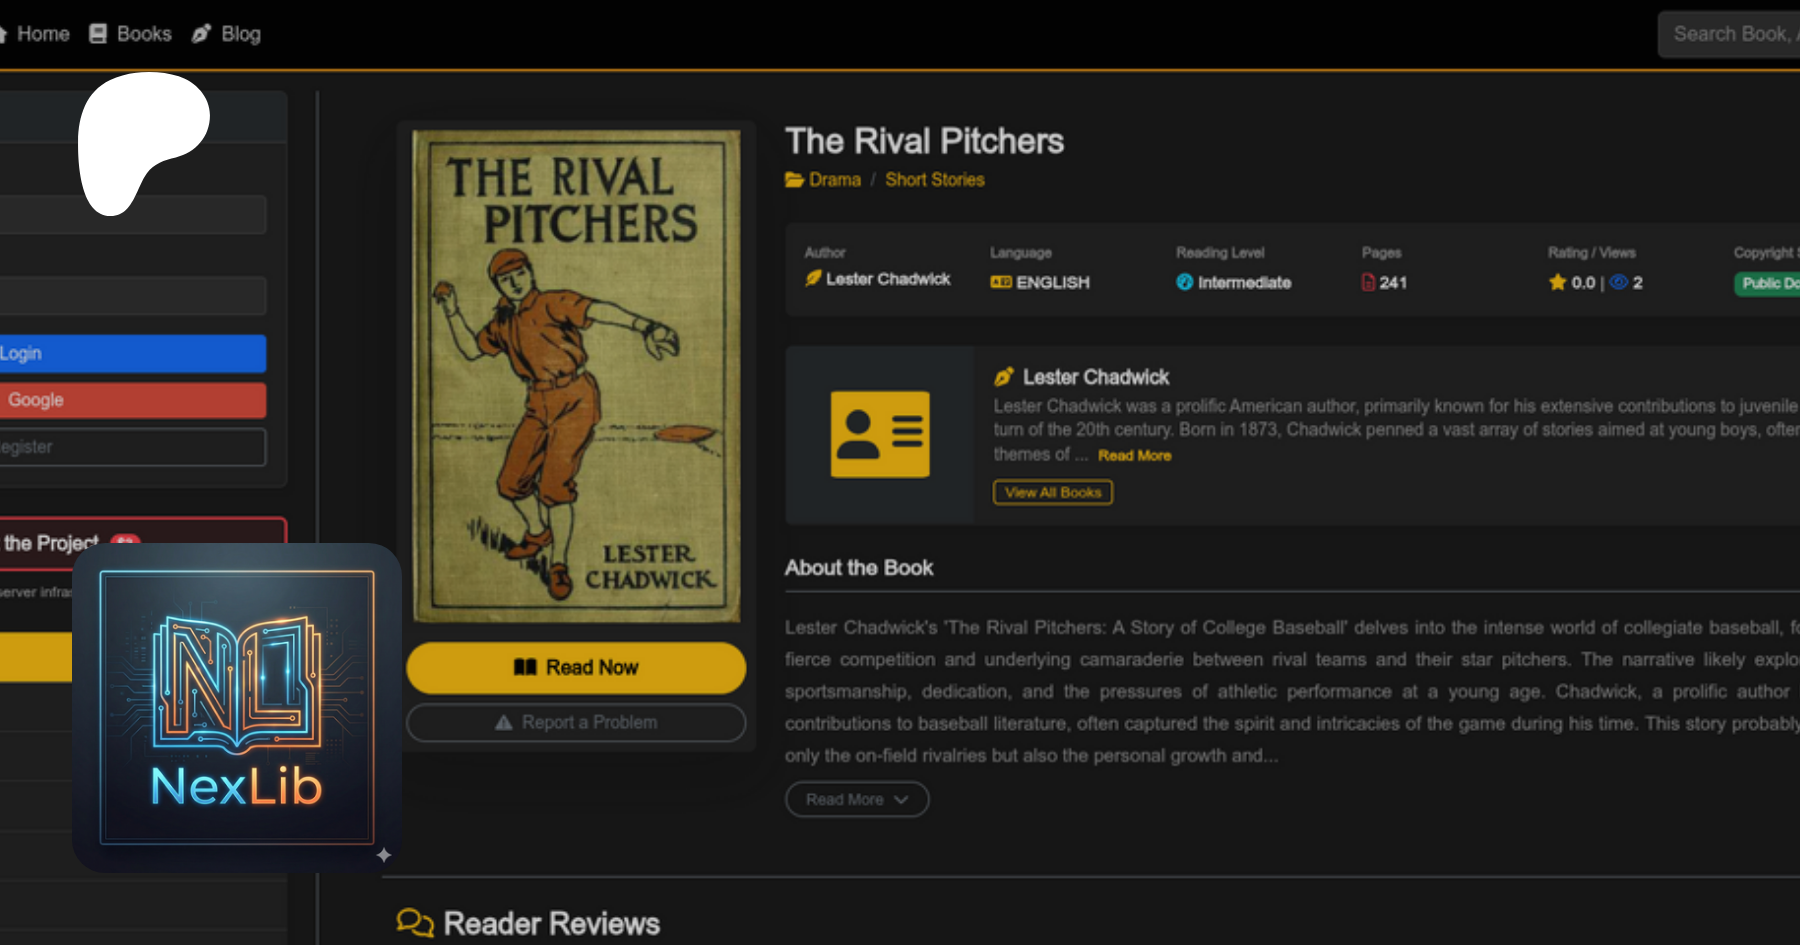
Task: Click The Rival Pitchers book cover
Action: tap(576, 376)
